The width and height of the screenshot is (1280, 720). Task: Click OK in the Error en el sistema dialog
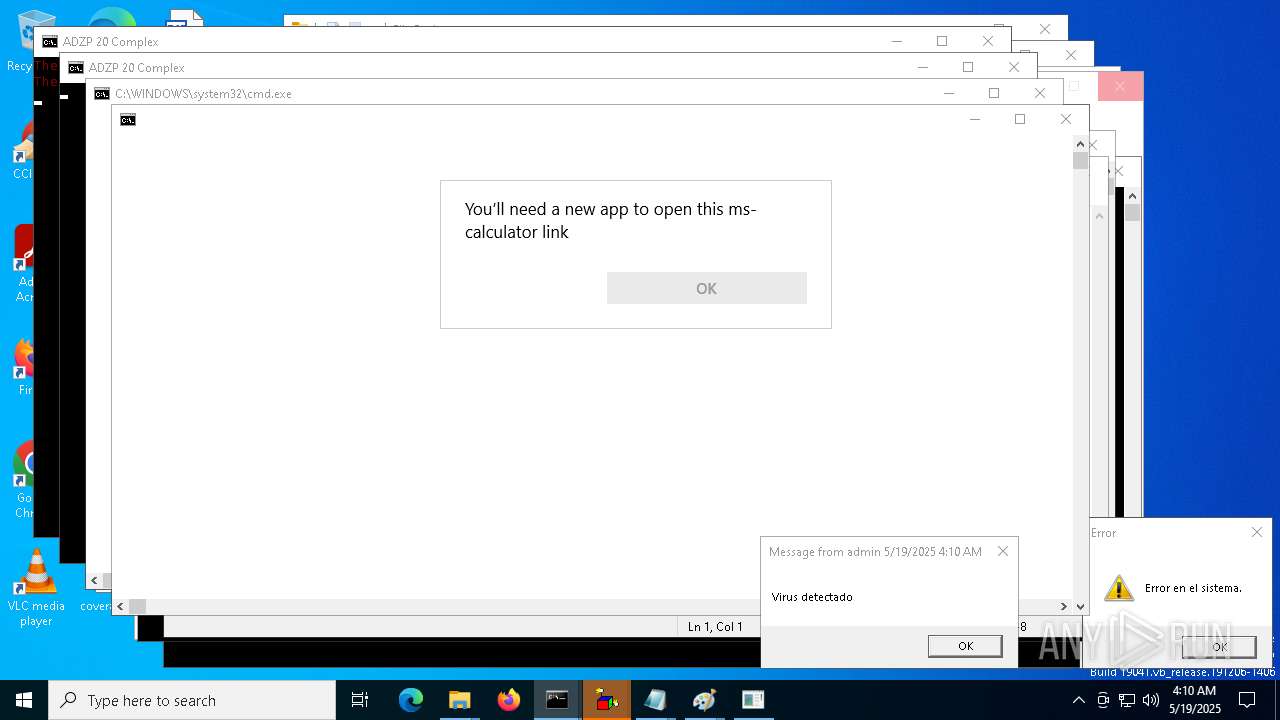pyautogui.click(x=1219, y=647)
